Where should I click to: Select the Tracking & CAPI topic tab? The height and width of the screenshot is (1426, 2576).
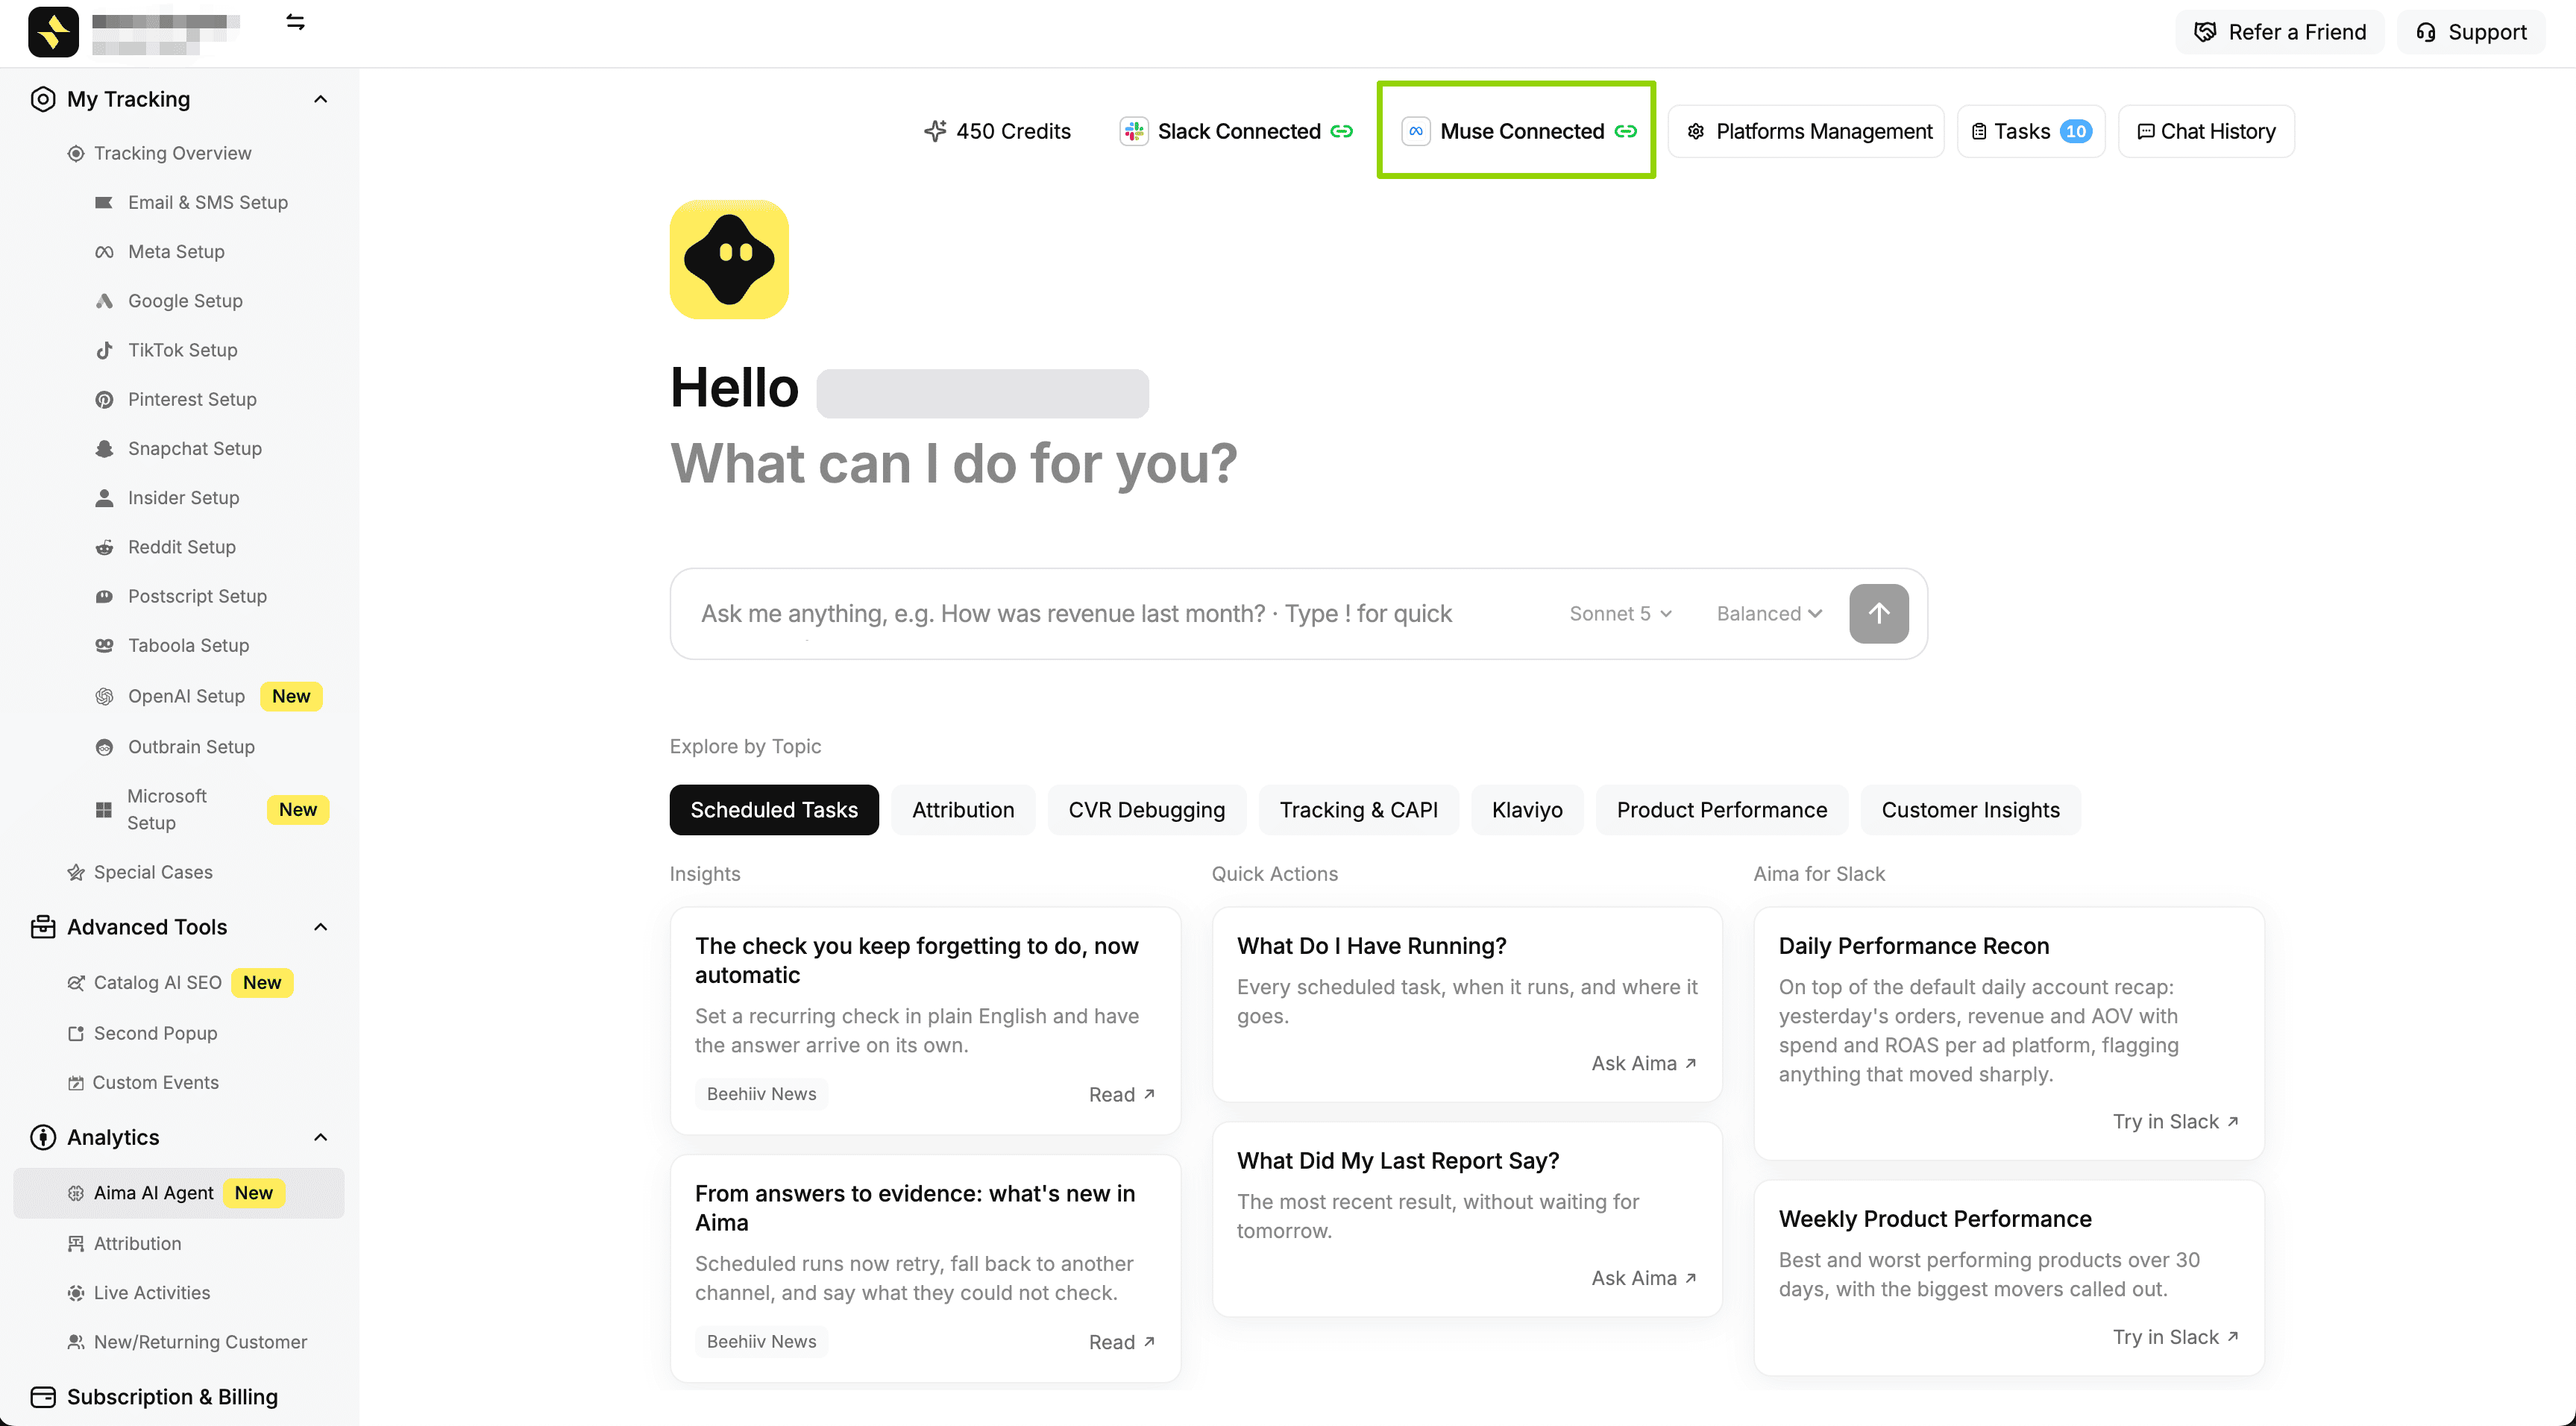click(1358, 809)
